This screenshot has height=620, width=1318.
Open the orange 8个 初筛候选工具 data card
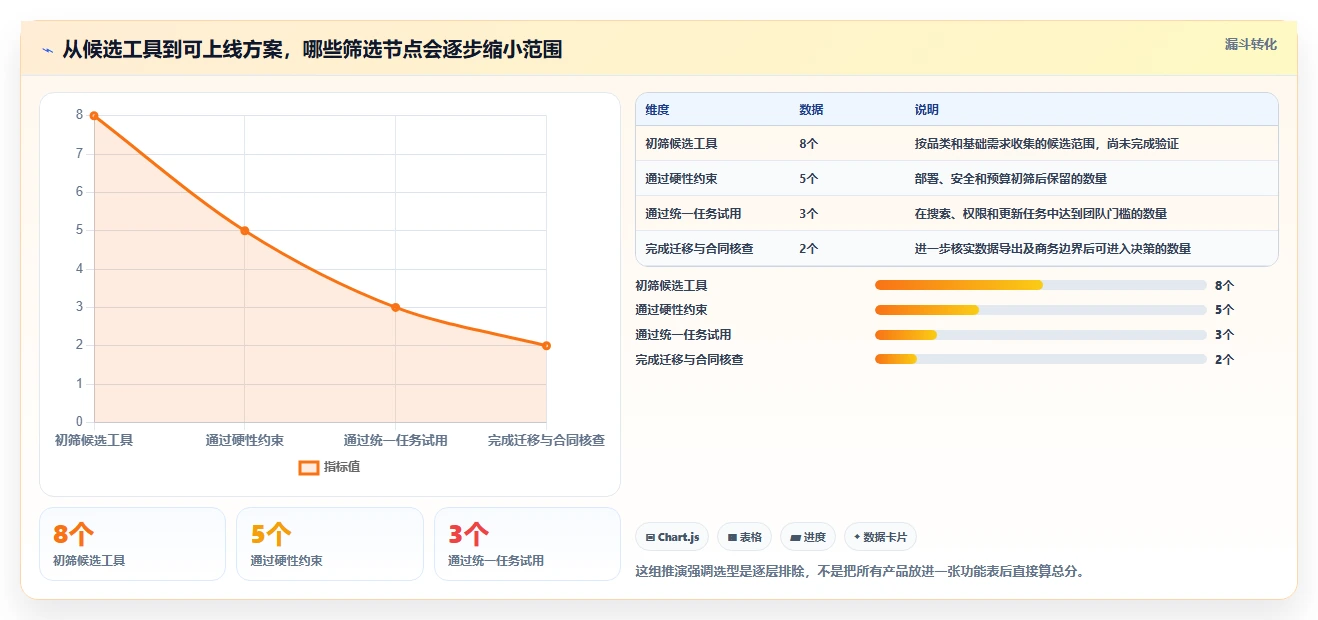[132, 544]
